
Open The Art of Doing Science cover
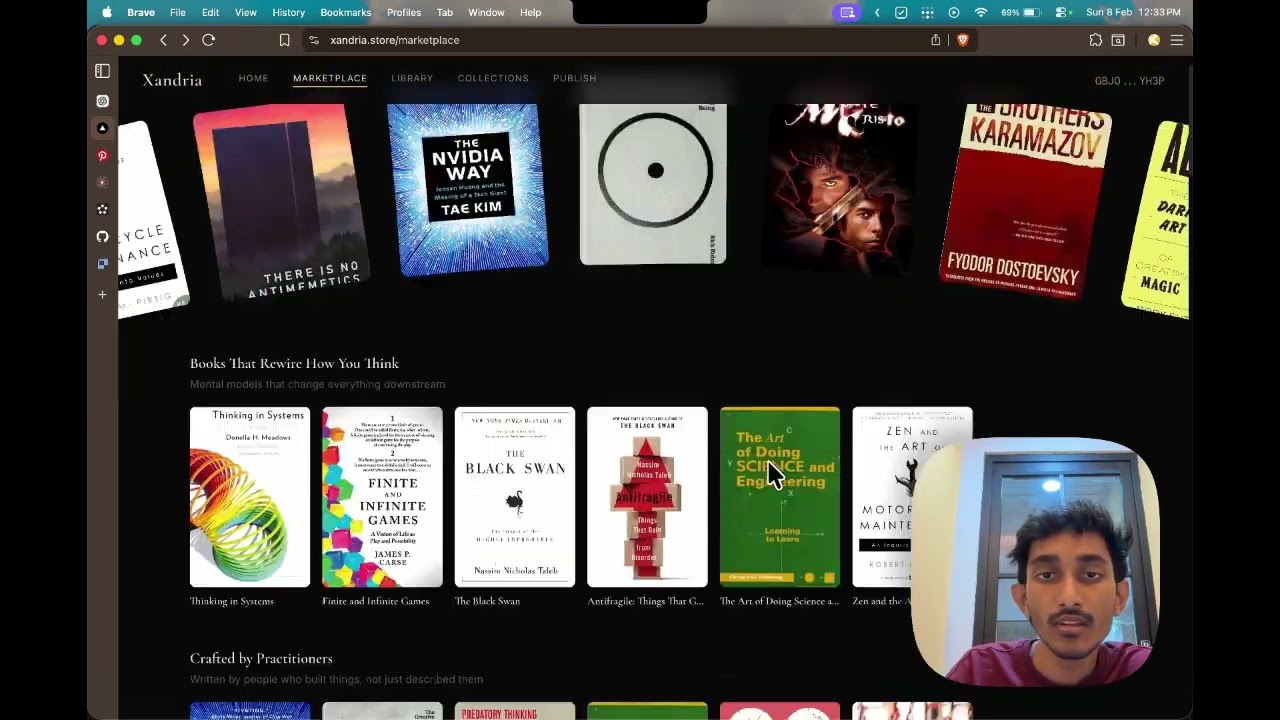(780, 497)
